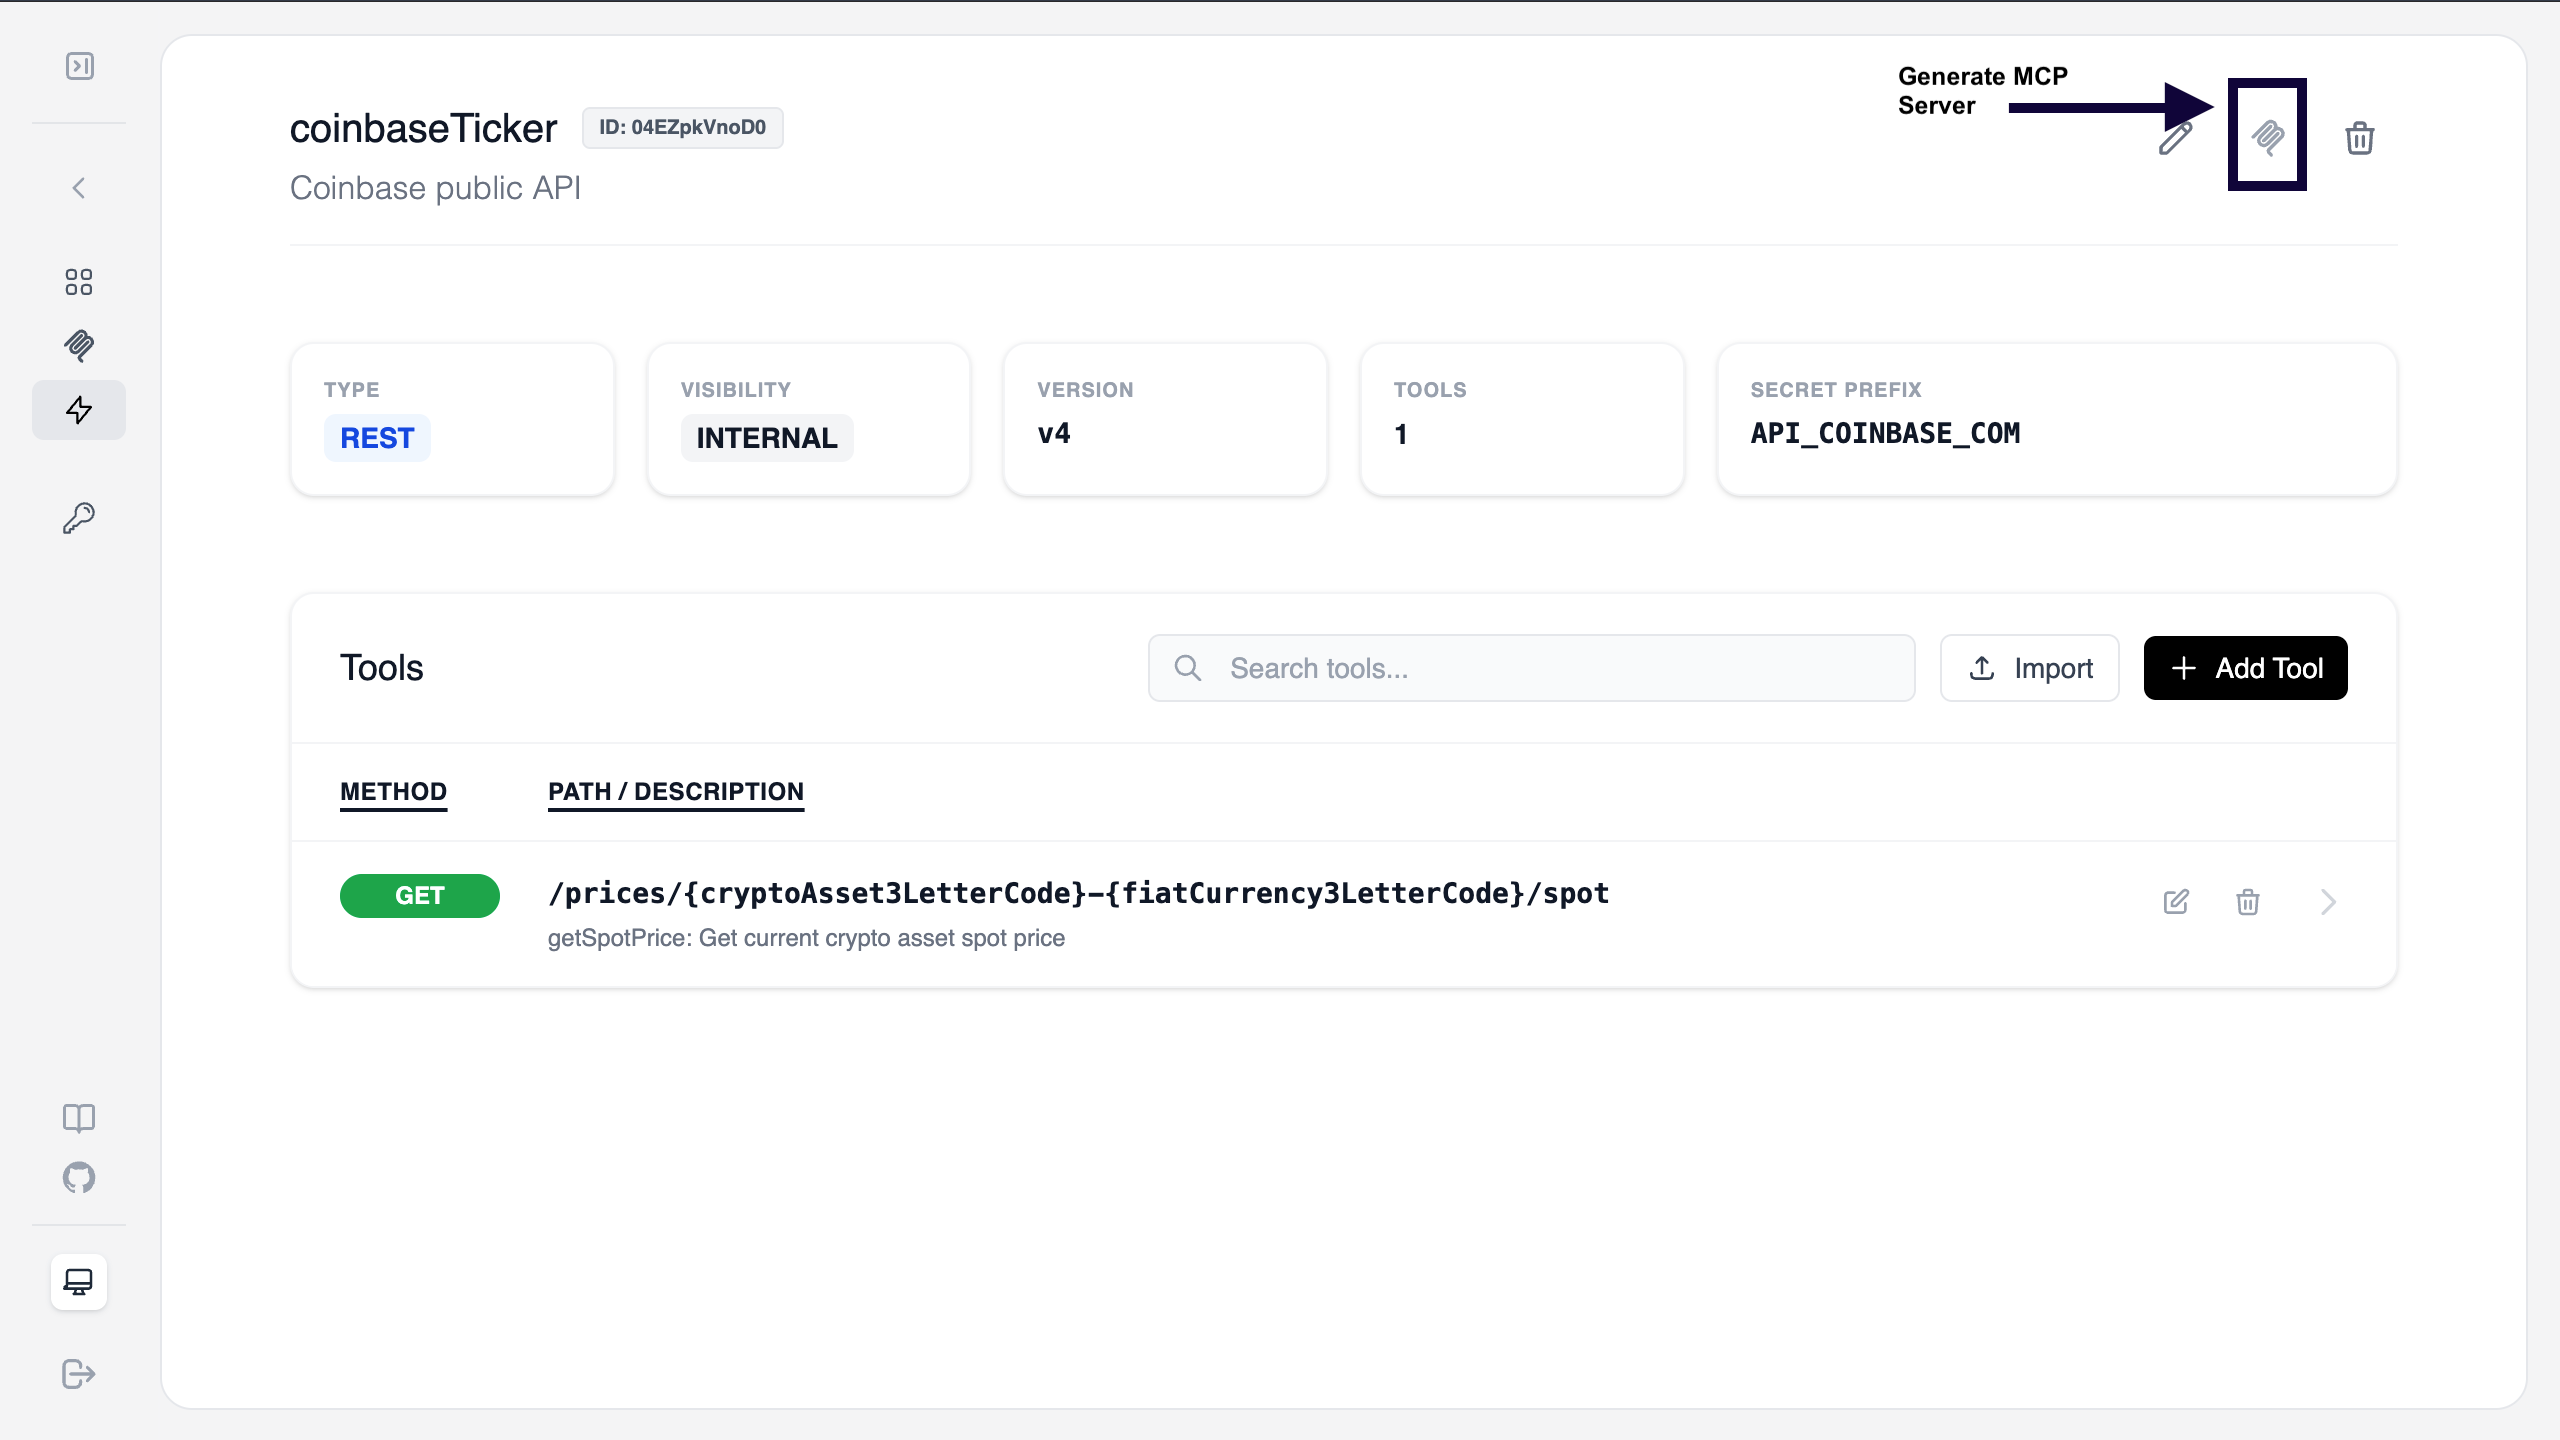
Task: Toggle the INTERNAL visibility setting
Action: pos(766,437)
